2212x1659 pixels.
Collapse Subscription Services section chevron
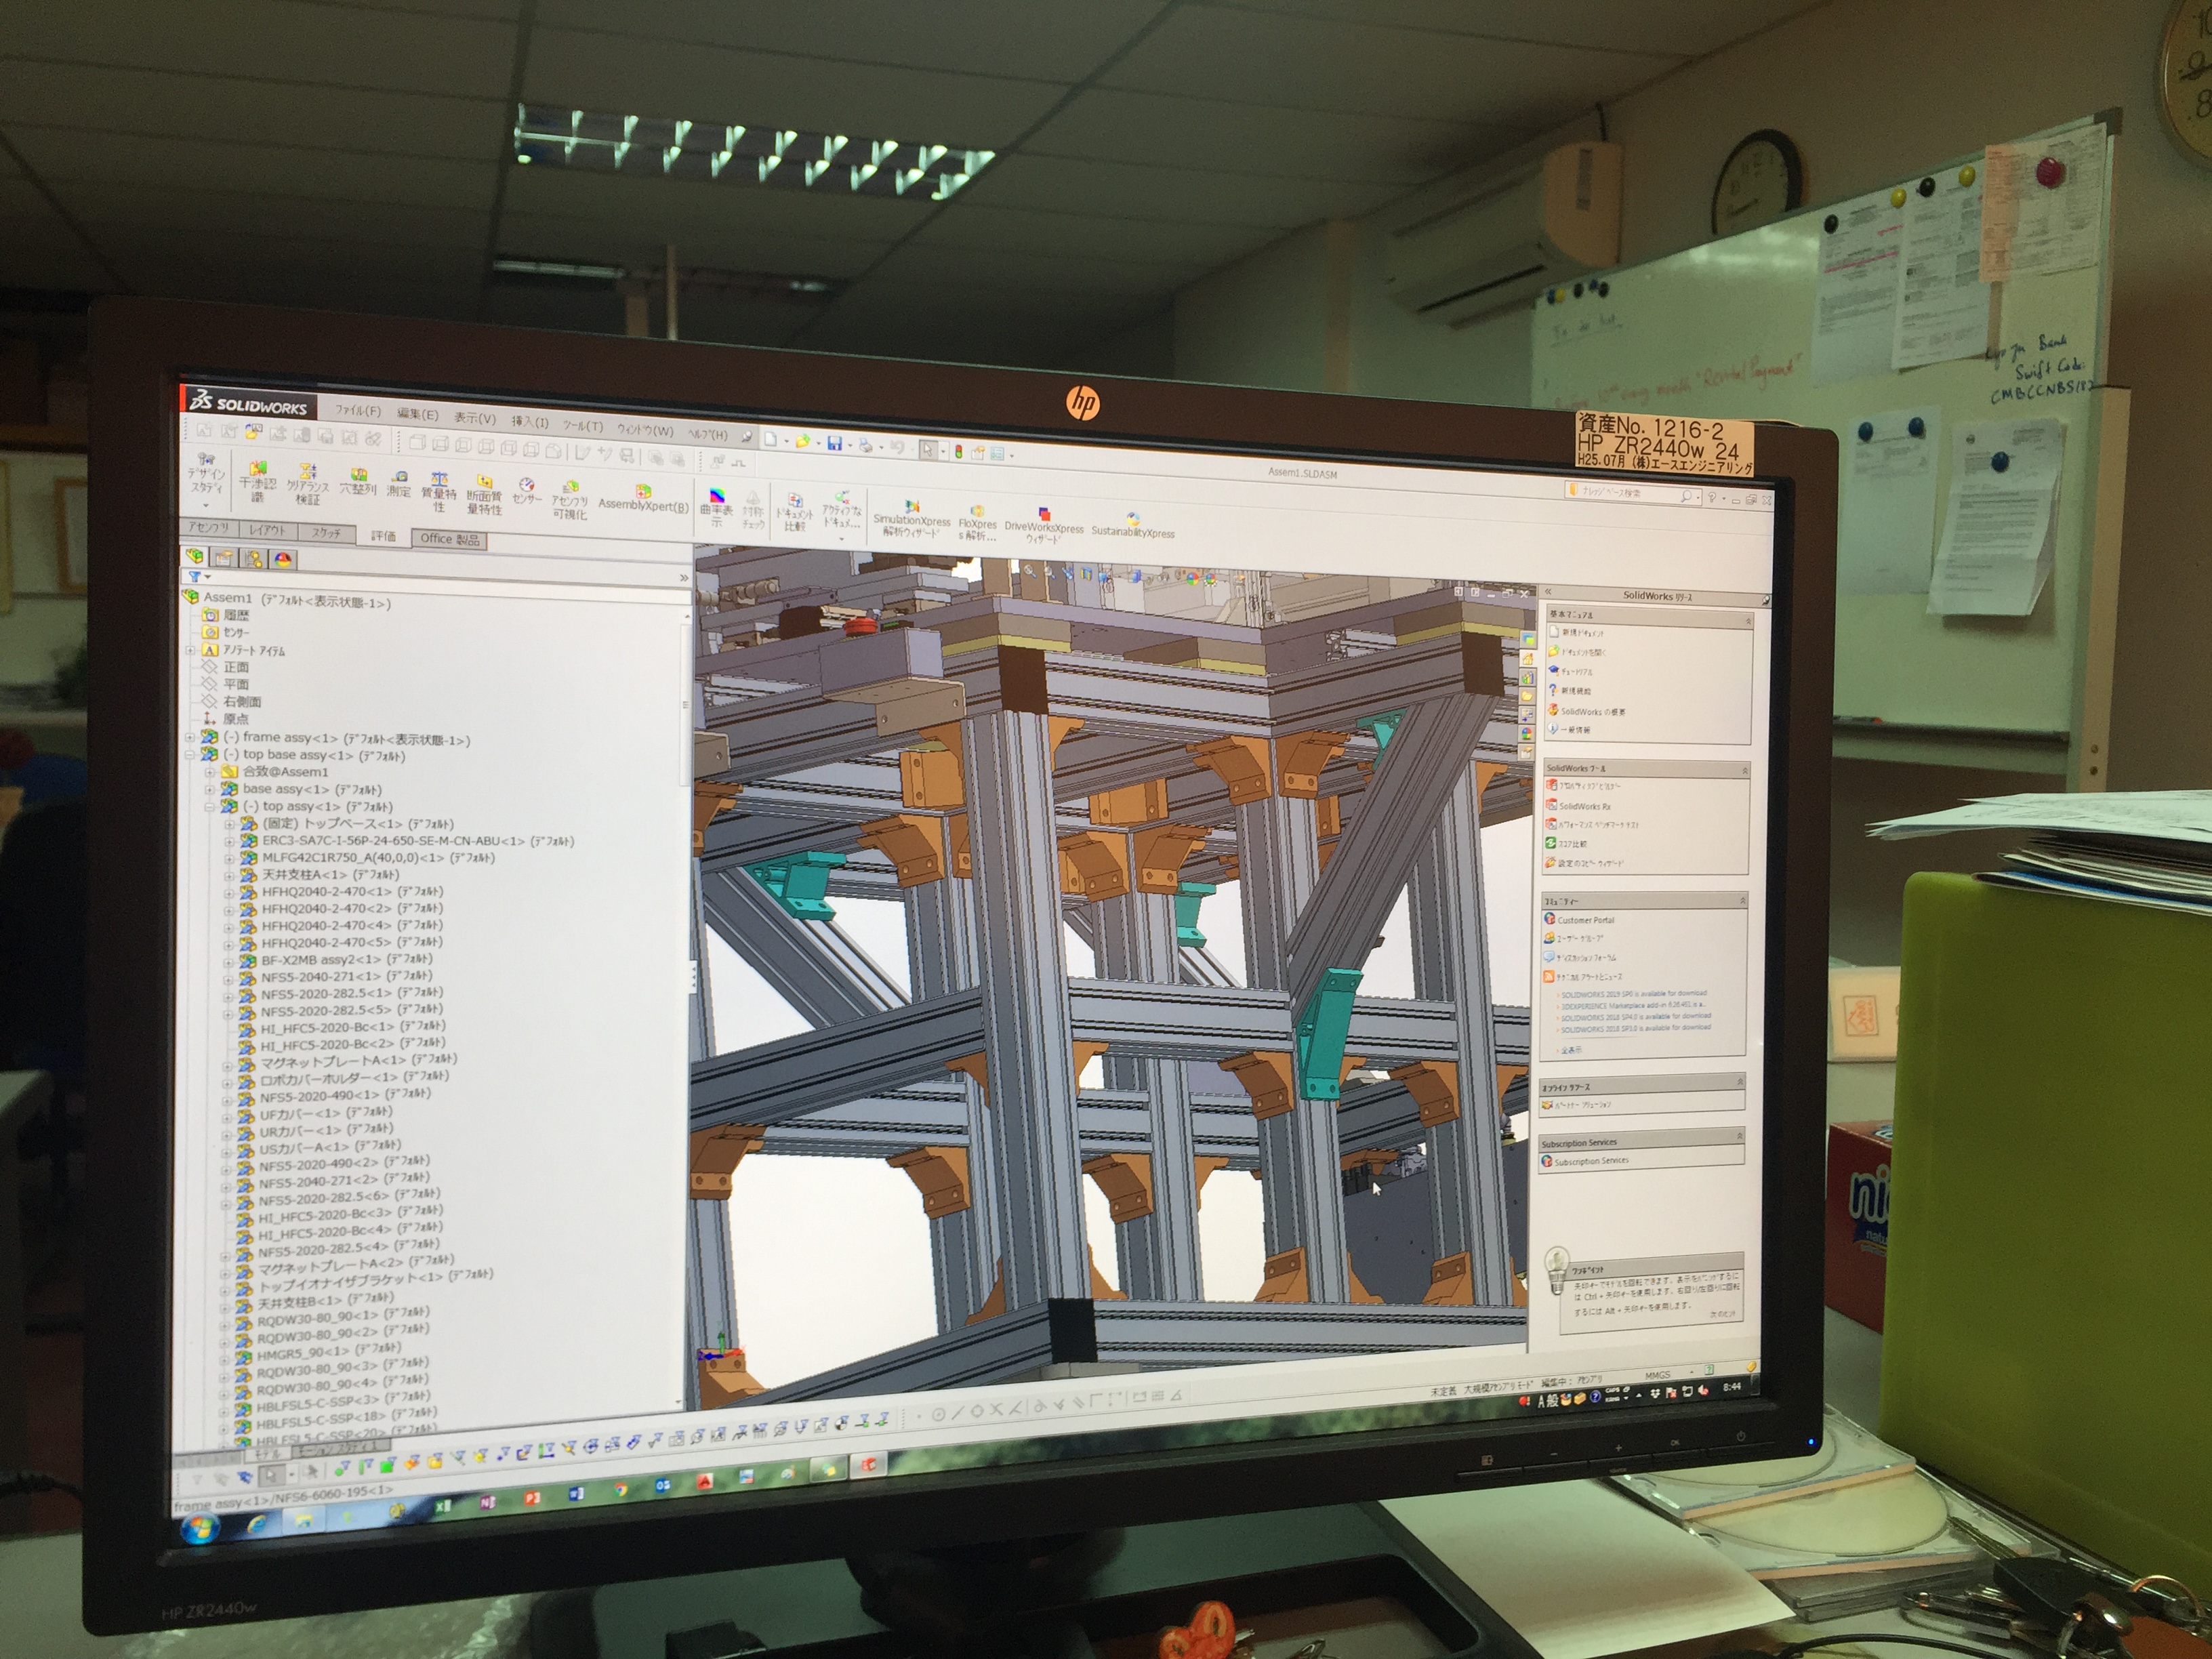(1739, 1136)
